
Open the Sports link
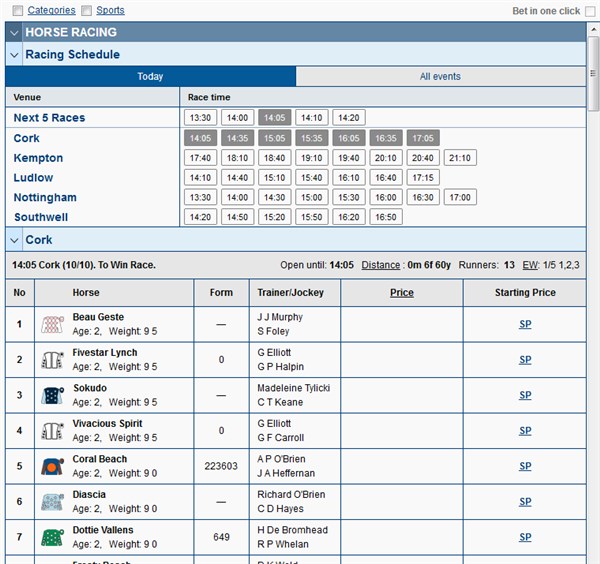(110, 10)
